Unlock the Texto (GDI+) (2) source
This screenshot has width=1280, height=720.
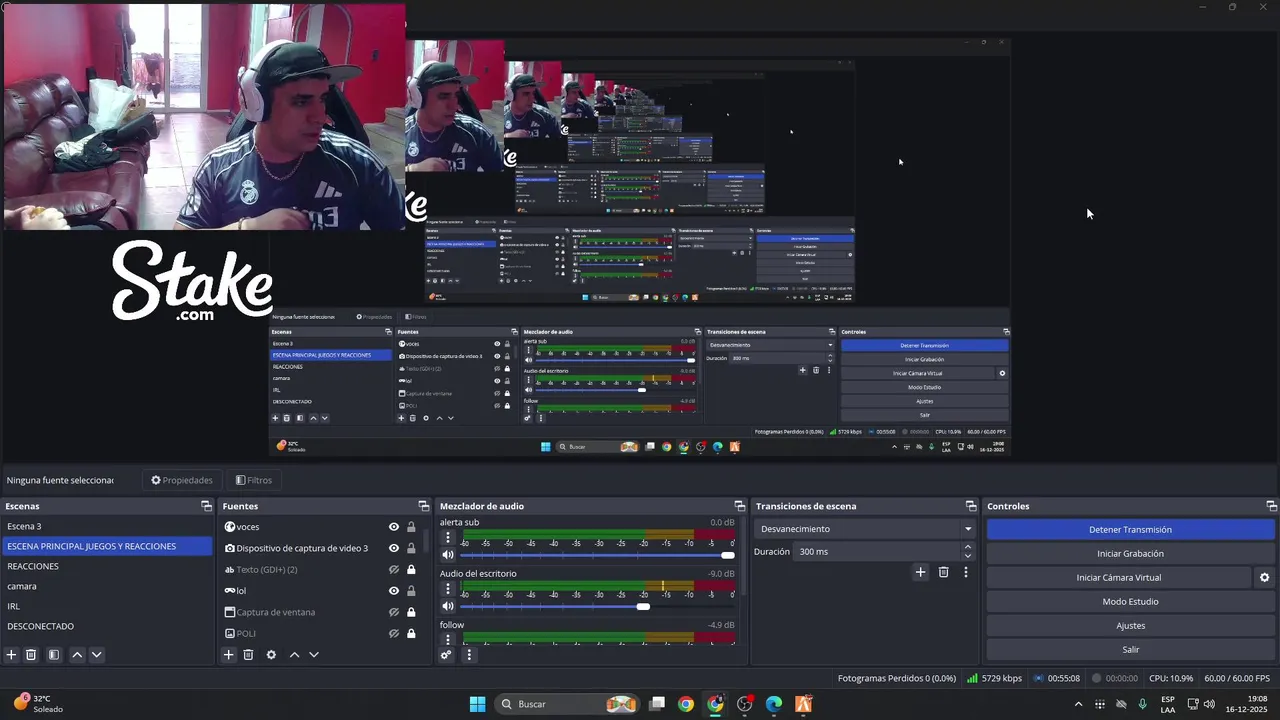411,570
